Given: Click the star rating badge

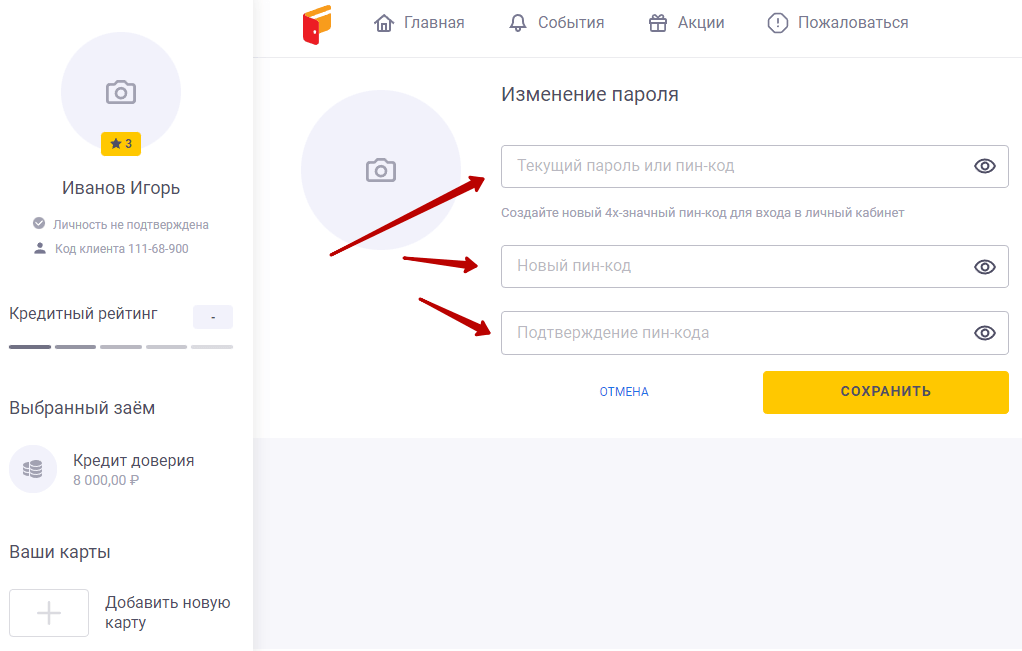Looking at the screenshot, I should pyautogui.click(x=121, y=144).
